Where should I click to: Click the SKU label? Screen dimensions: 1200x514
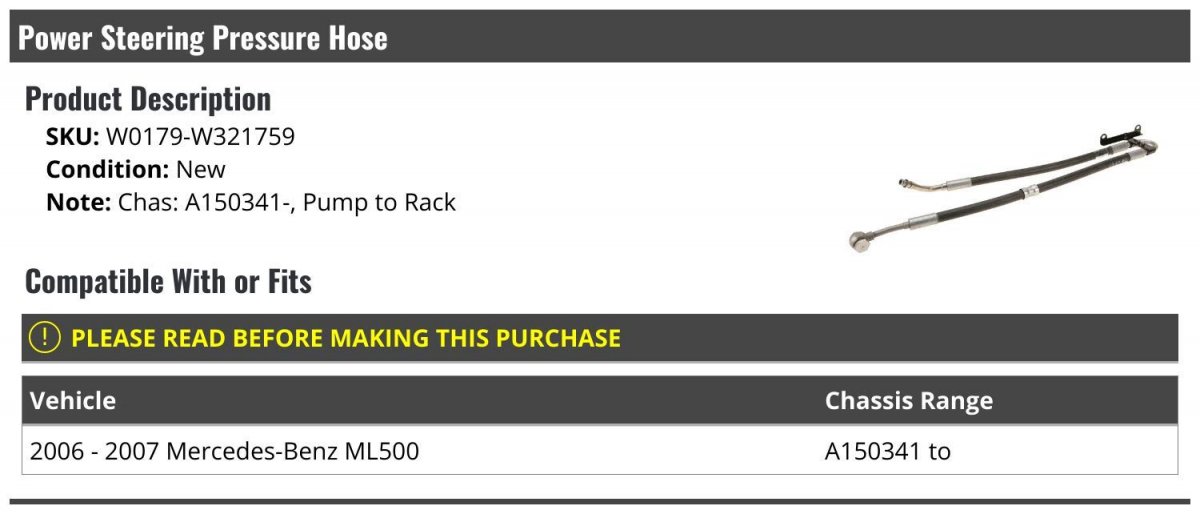click(72, 137)
